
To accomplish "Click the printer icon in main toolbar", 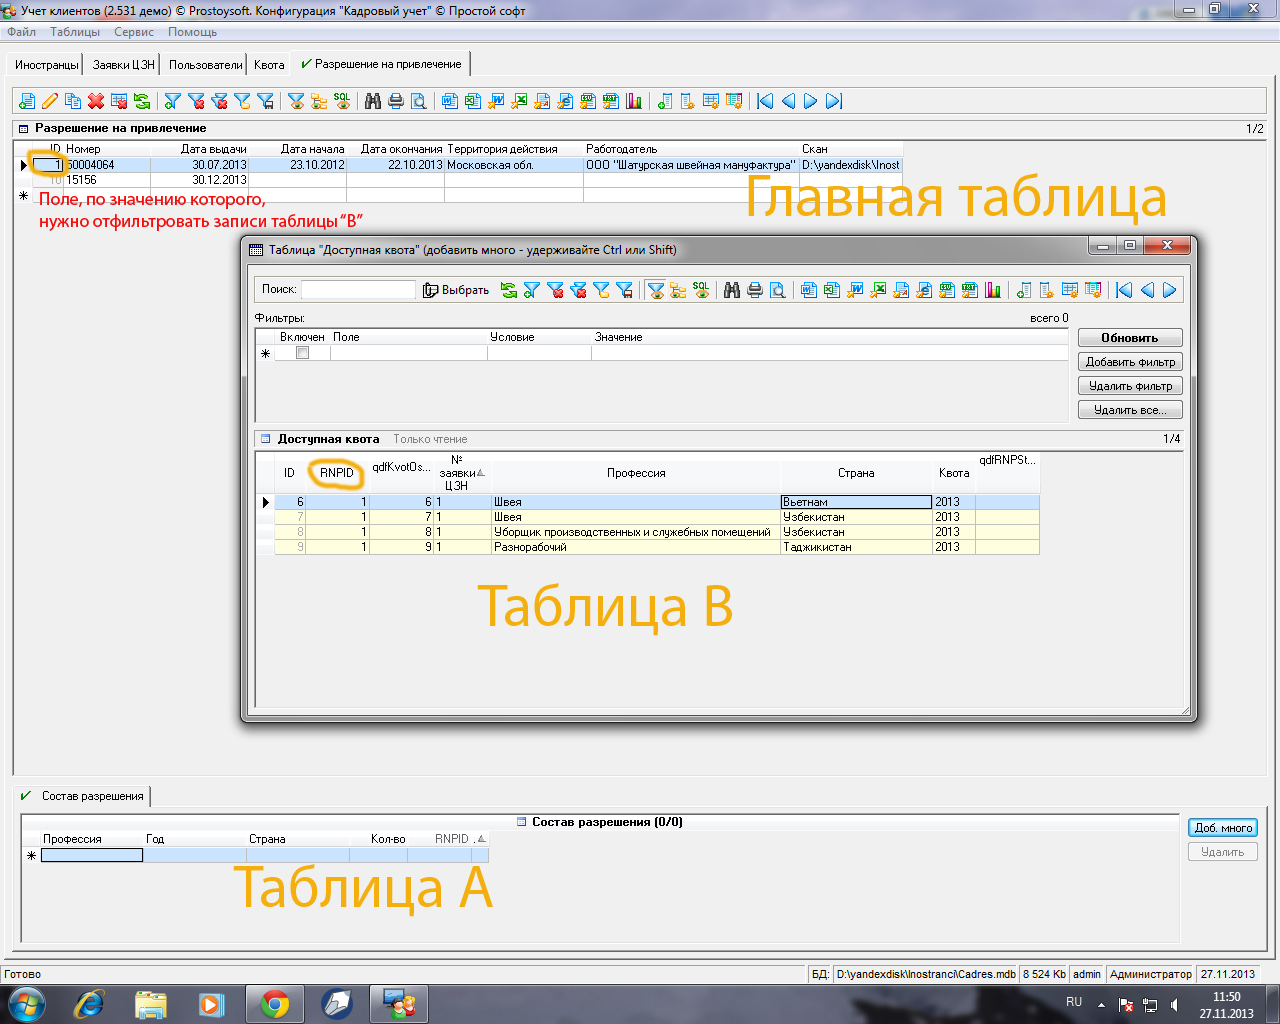I will 396,101.
